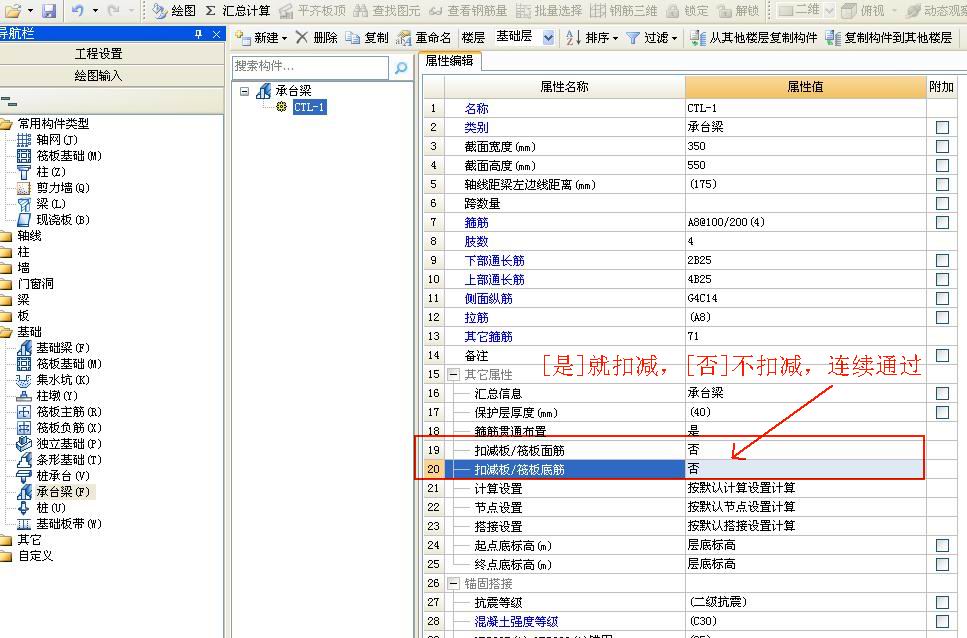Select 基础梁(F) under 基础

pos(53,348)
